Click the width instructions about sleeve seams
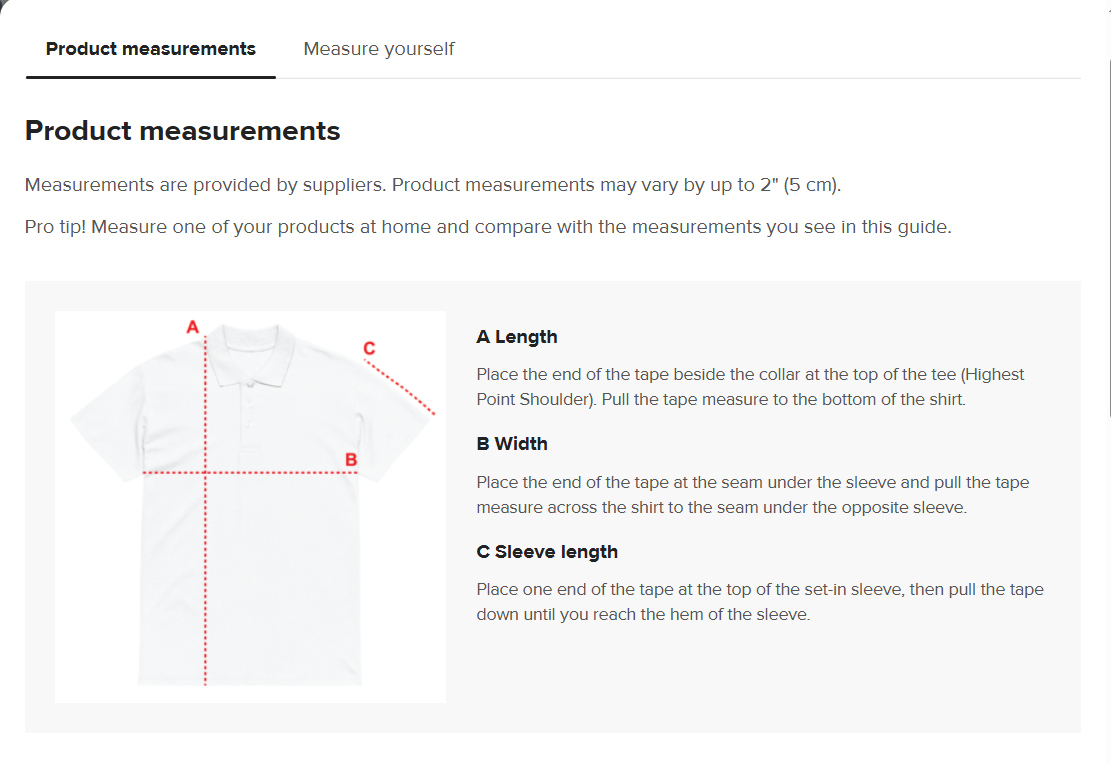The image size is (1111, 763). click(752, 495)
